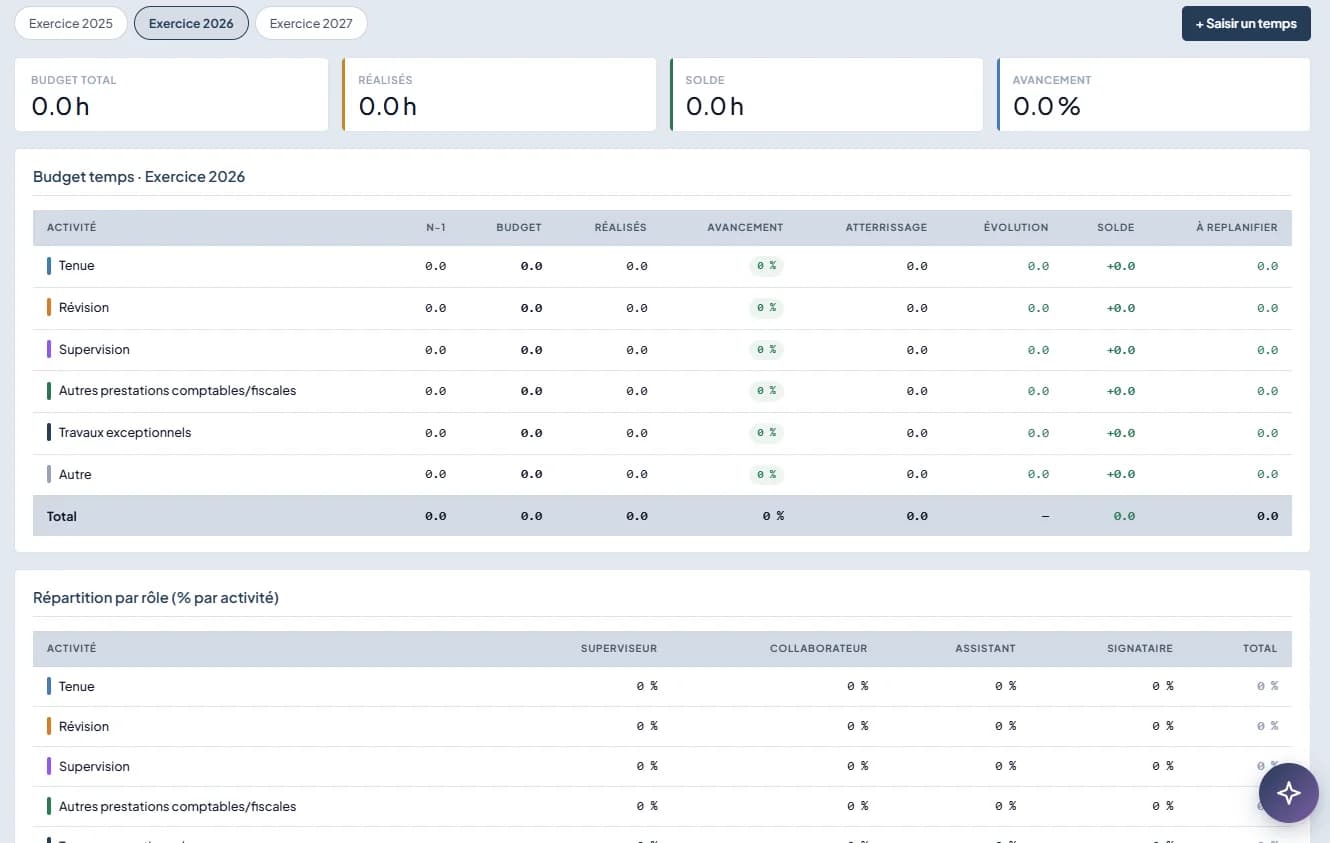
Task: Click the Budget temps · Exercice 2026 heading
Action: click(139, 177)
